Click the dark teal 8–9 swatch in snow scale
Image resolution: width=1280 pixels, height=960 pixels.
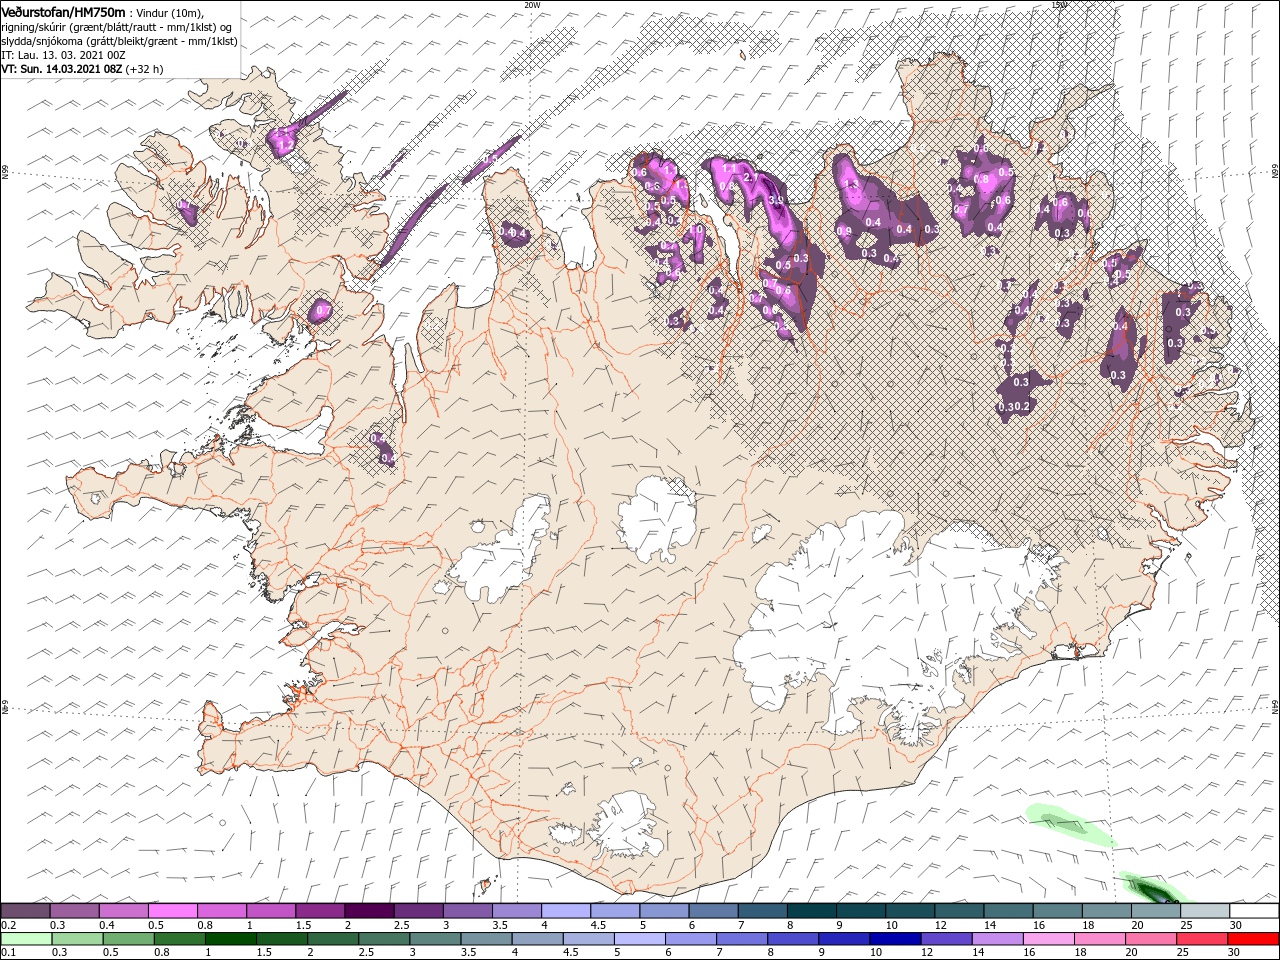pos(811,911)
